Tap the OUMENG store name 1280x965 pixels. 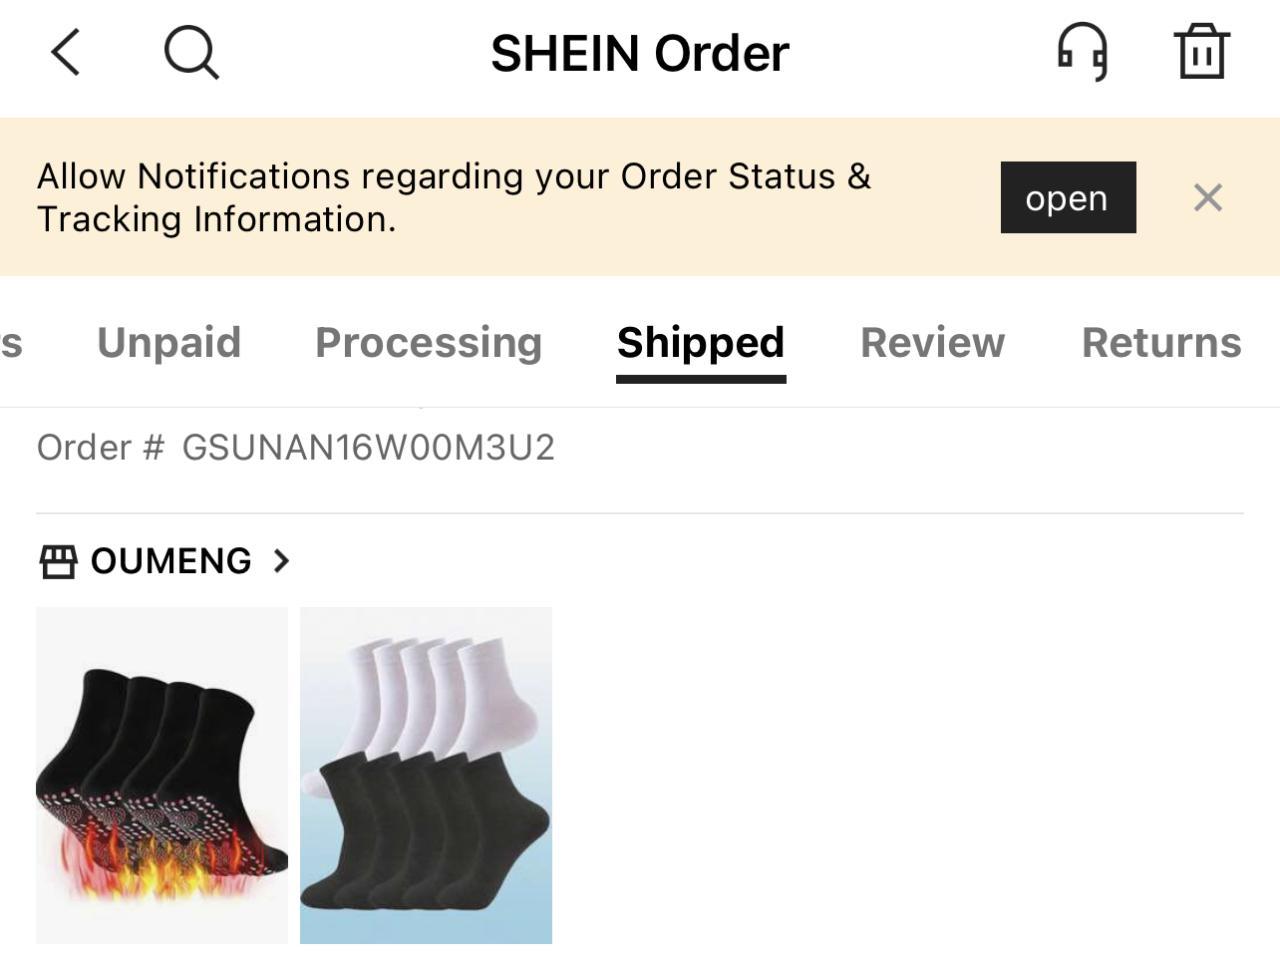tap(171, 561)
